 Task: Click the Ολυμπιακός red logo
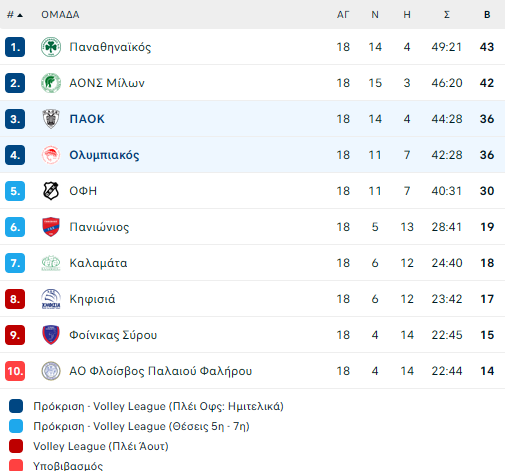[51, 155]
